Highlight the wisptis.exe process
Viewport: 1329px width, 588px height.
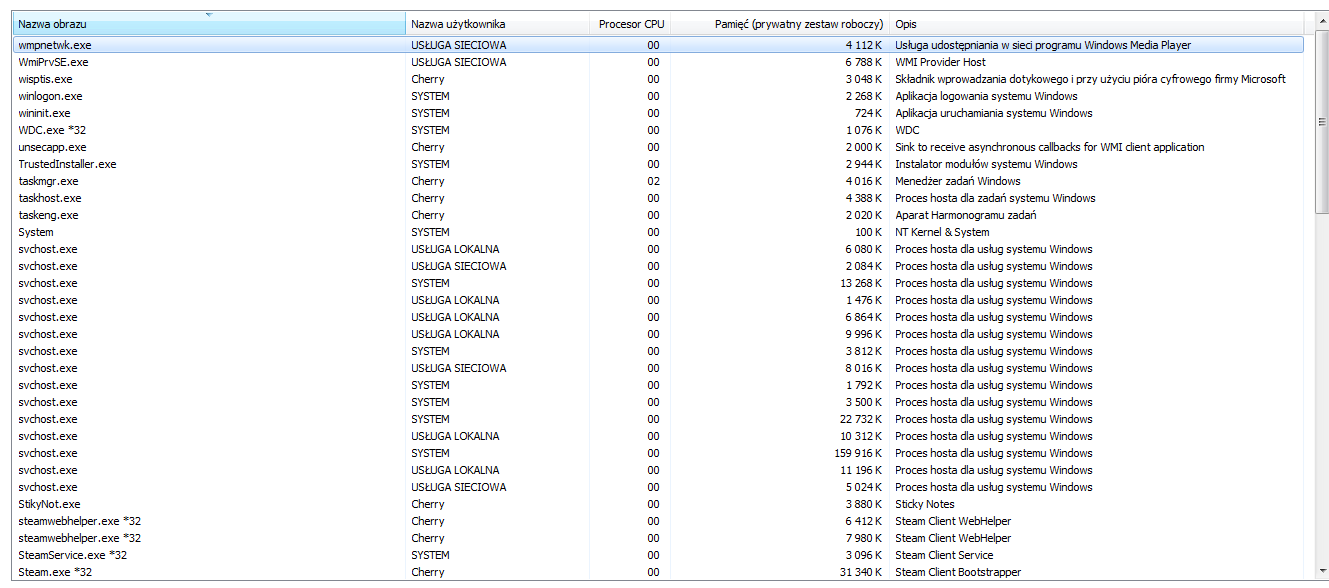point(45,79)
